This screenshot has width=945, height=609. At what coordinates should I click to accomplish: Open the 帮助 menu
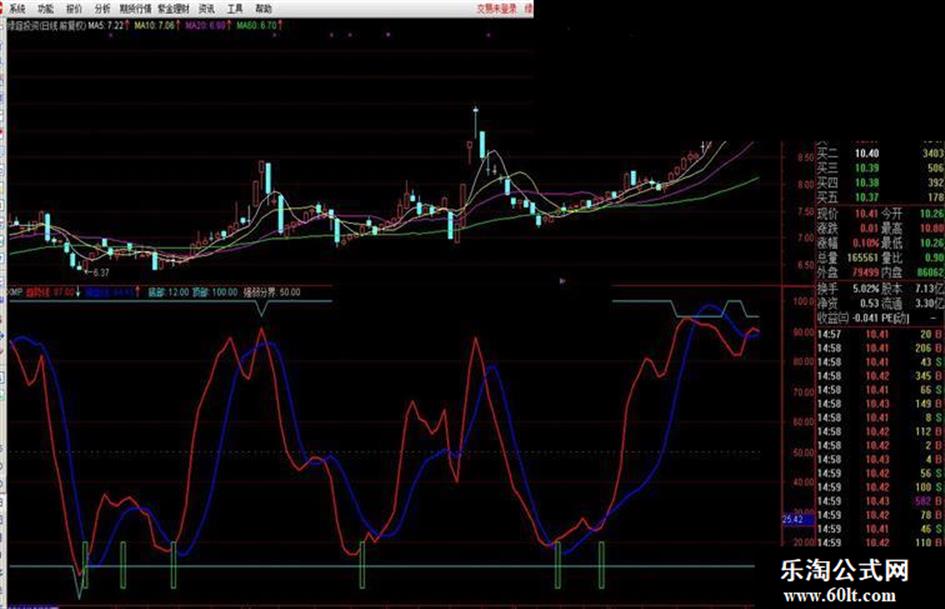[263, 9]
